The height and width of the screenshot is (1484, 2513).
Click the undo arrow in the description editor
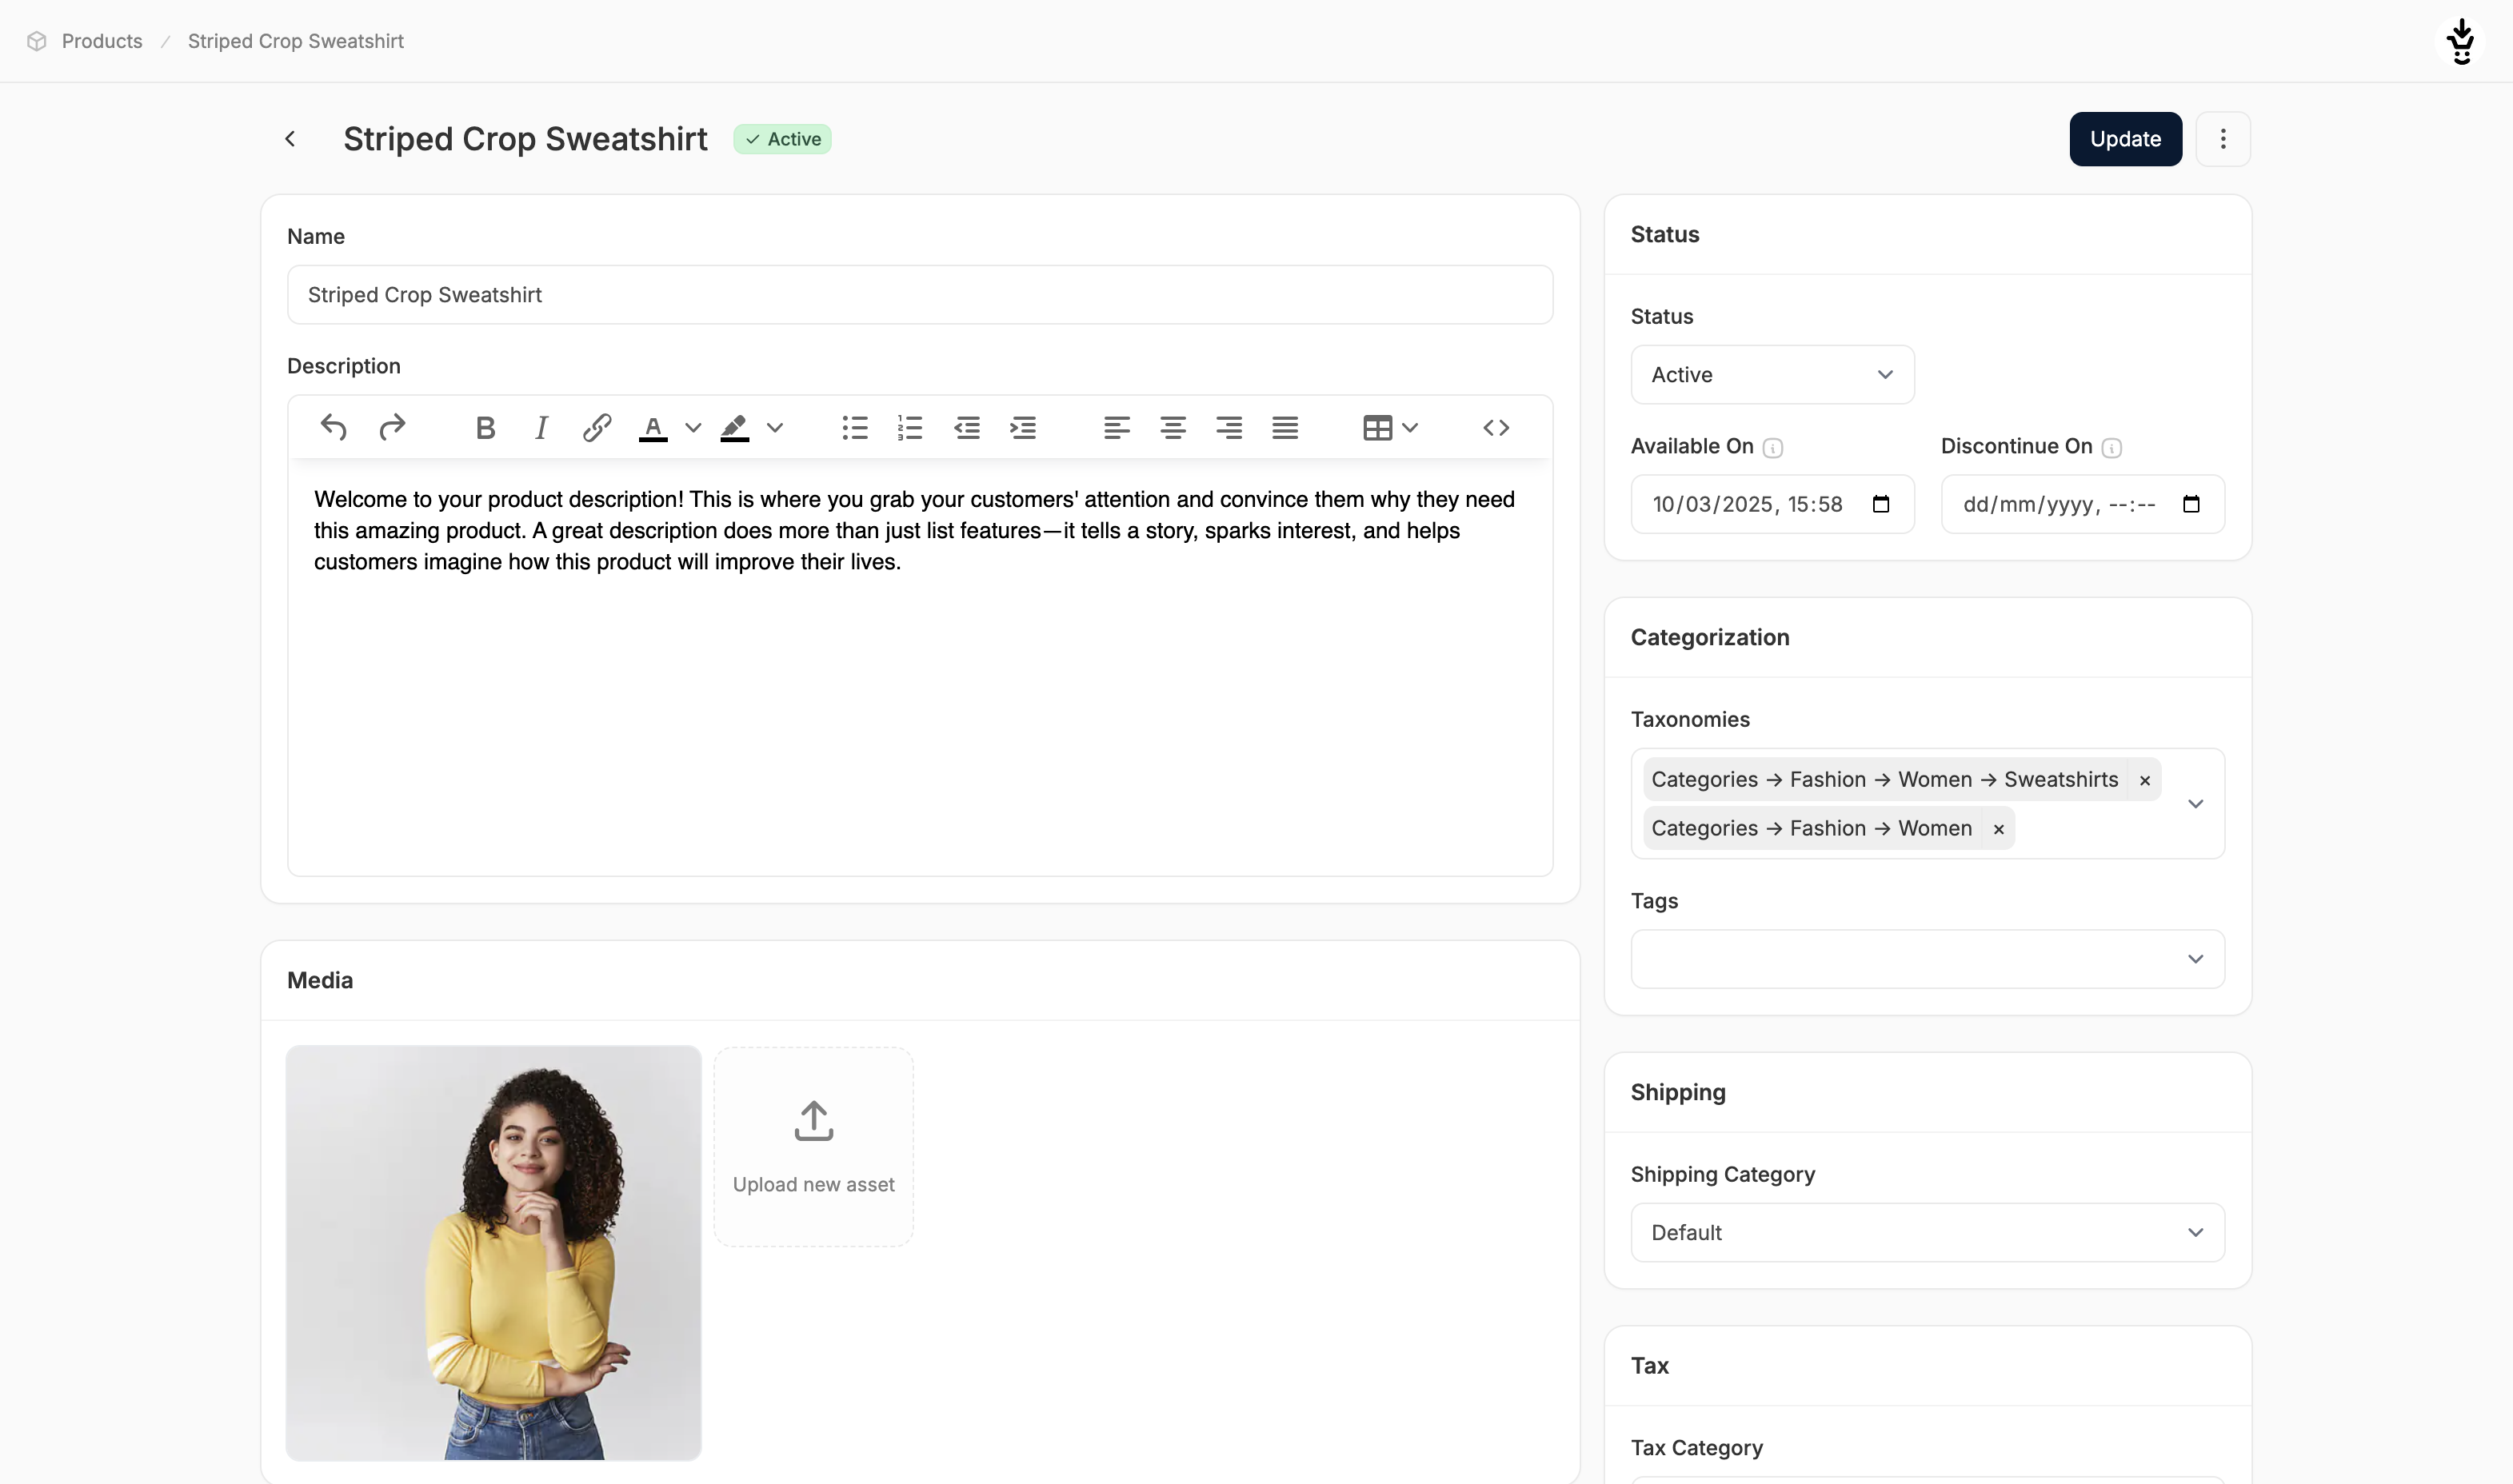coord(333,428)
